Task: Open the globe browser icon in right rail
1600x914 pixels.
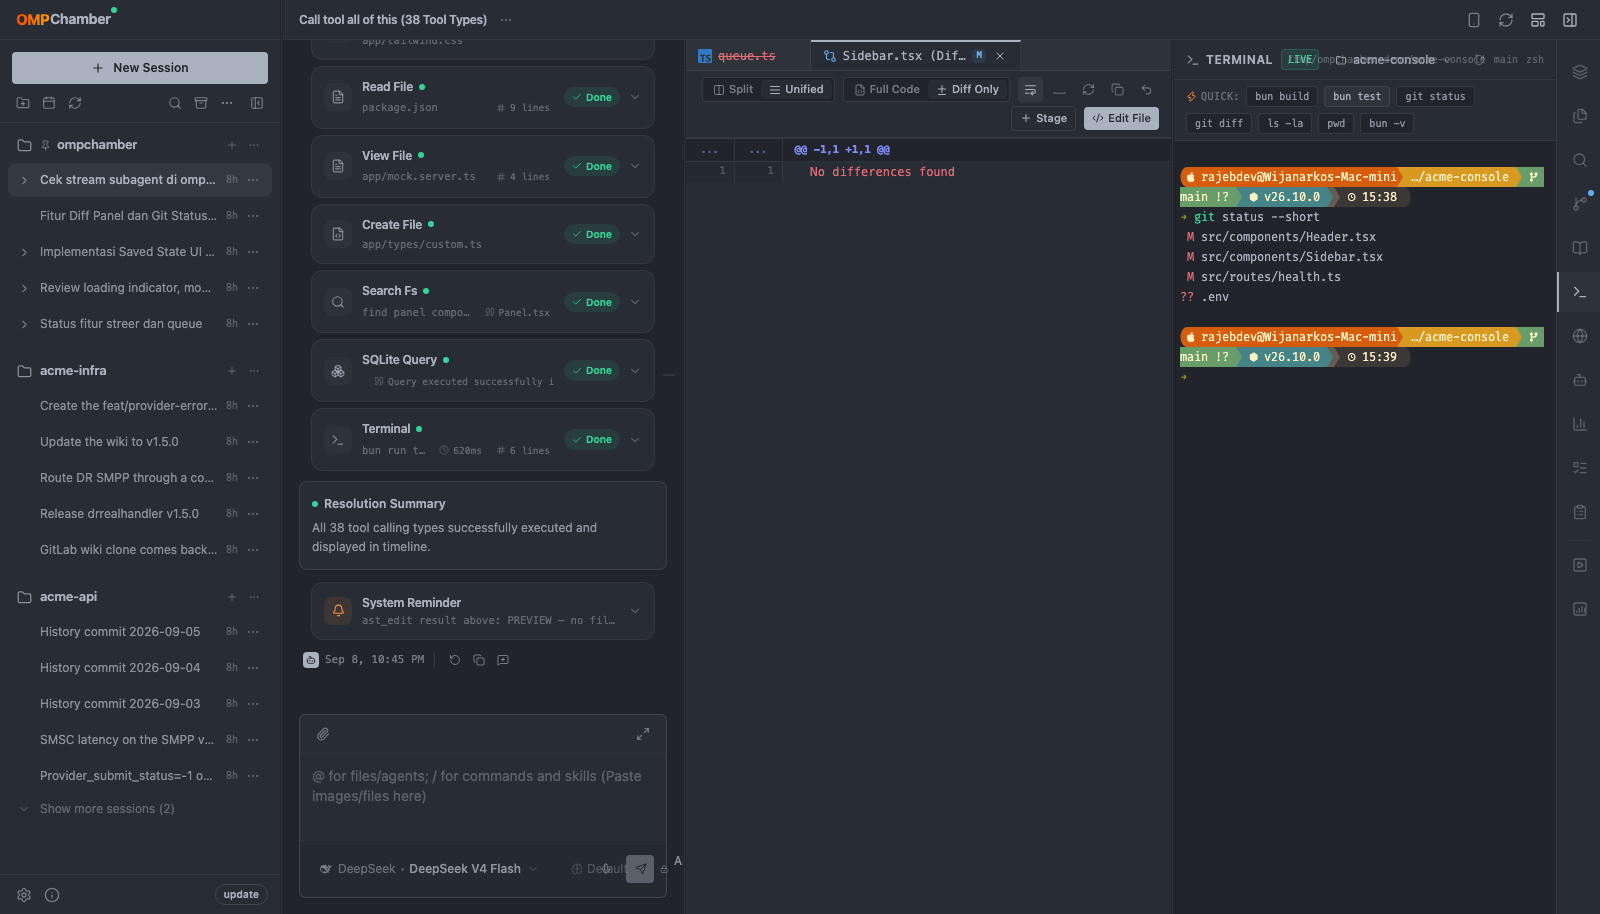Action: (1580, 336)
